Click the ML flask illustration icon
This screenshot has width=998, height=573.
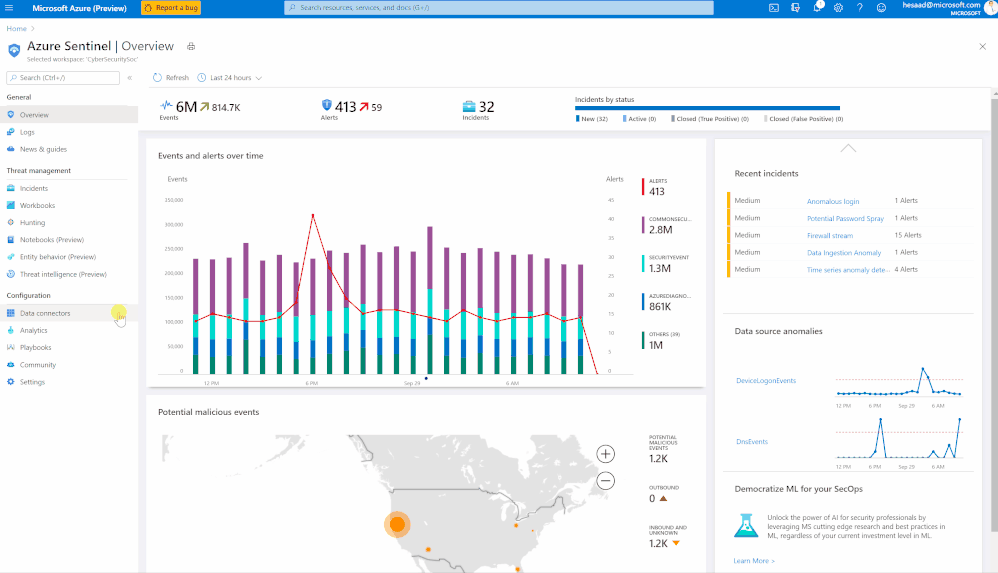point(746,525)
